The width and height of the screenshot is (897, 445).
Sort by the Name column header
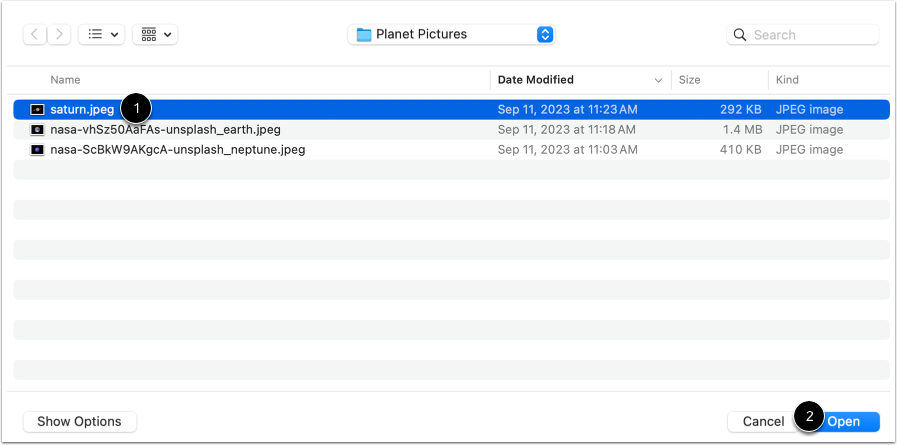pyautogui.click(x=65, y=80)
